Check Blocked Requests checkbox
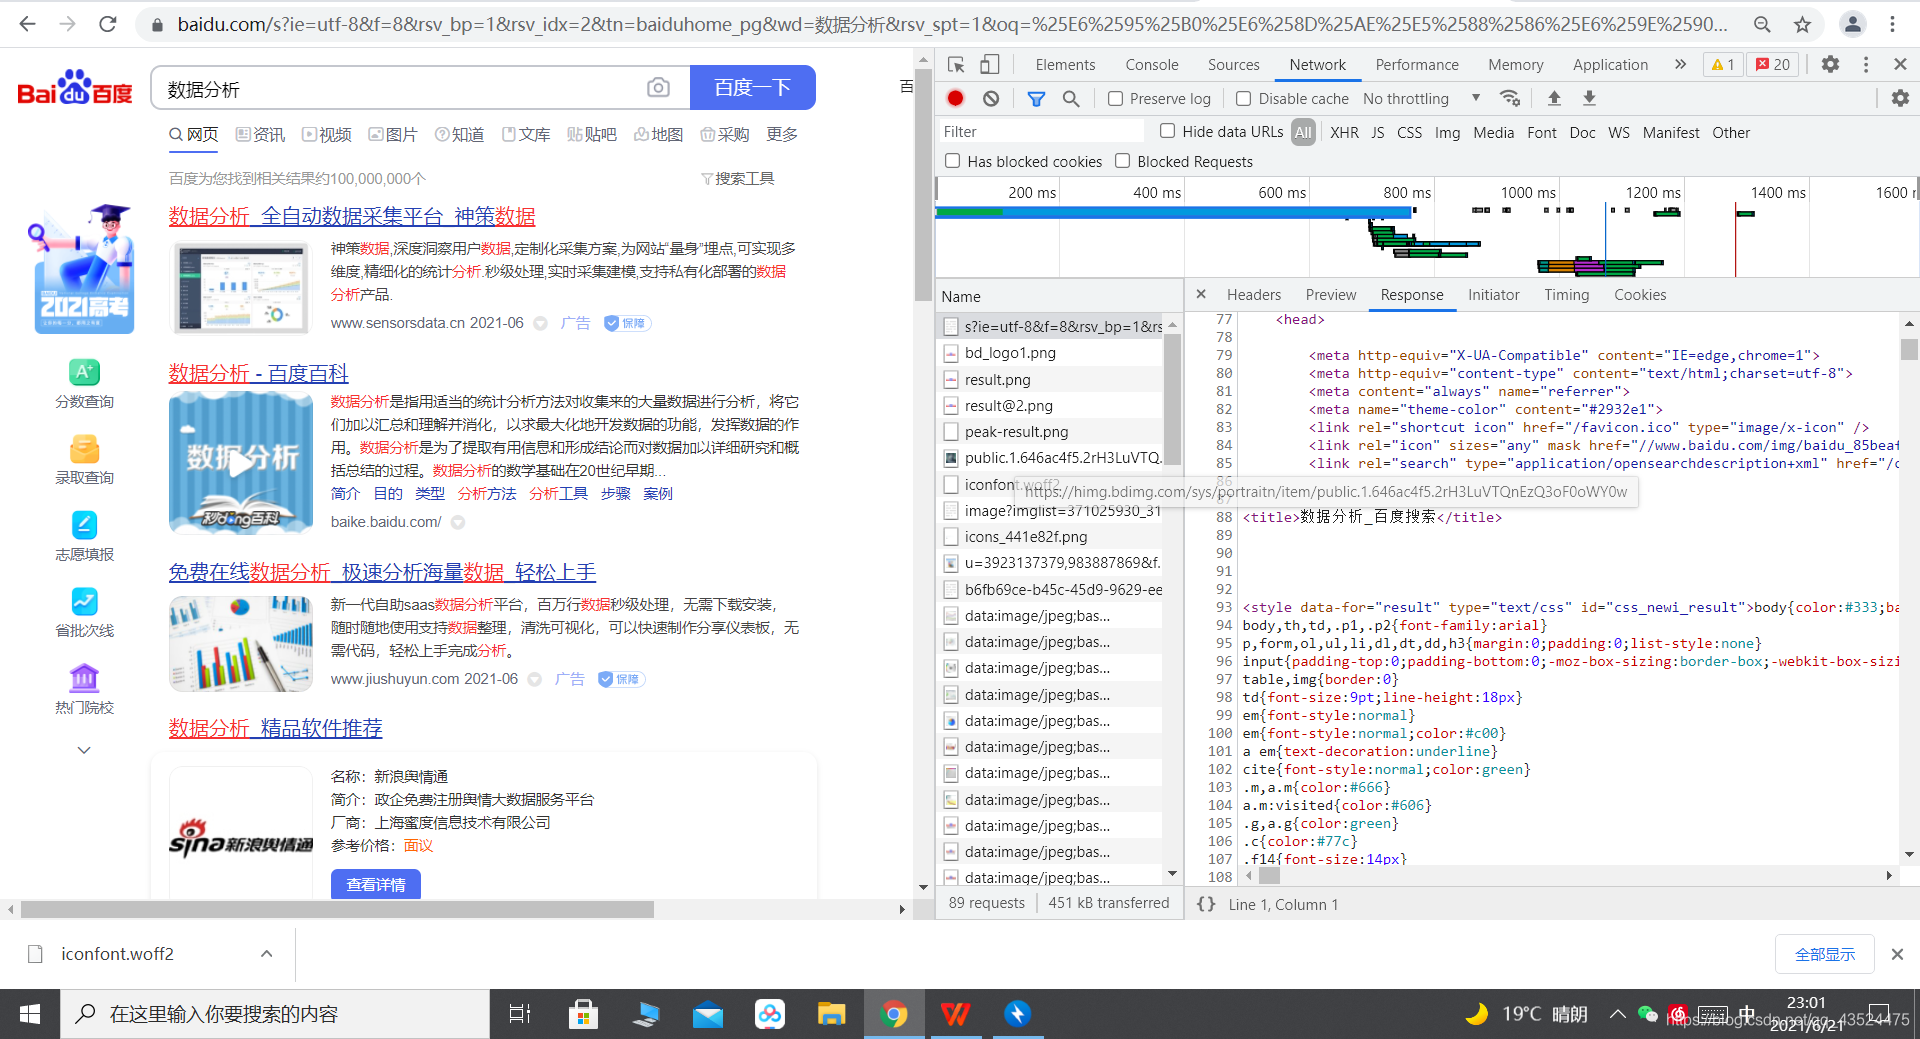This screenshot has height=1039, width=1920. [x=1122, y=161]
